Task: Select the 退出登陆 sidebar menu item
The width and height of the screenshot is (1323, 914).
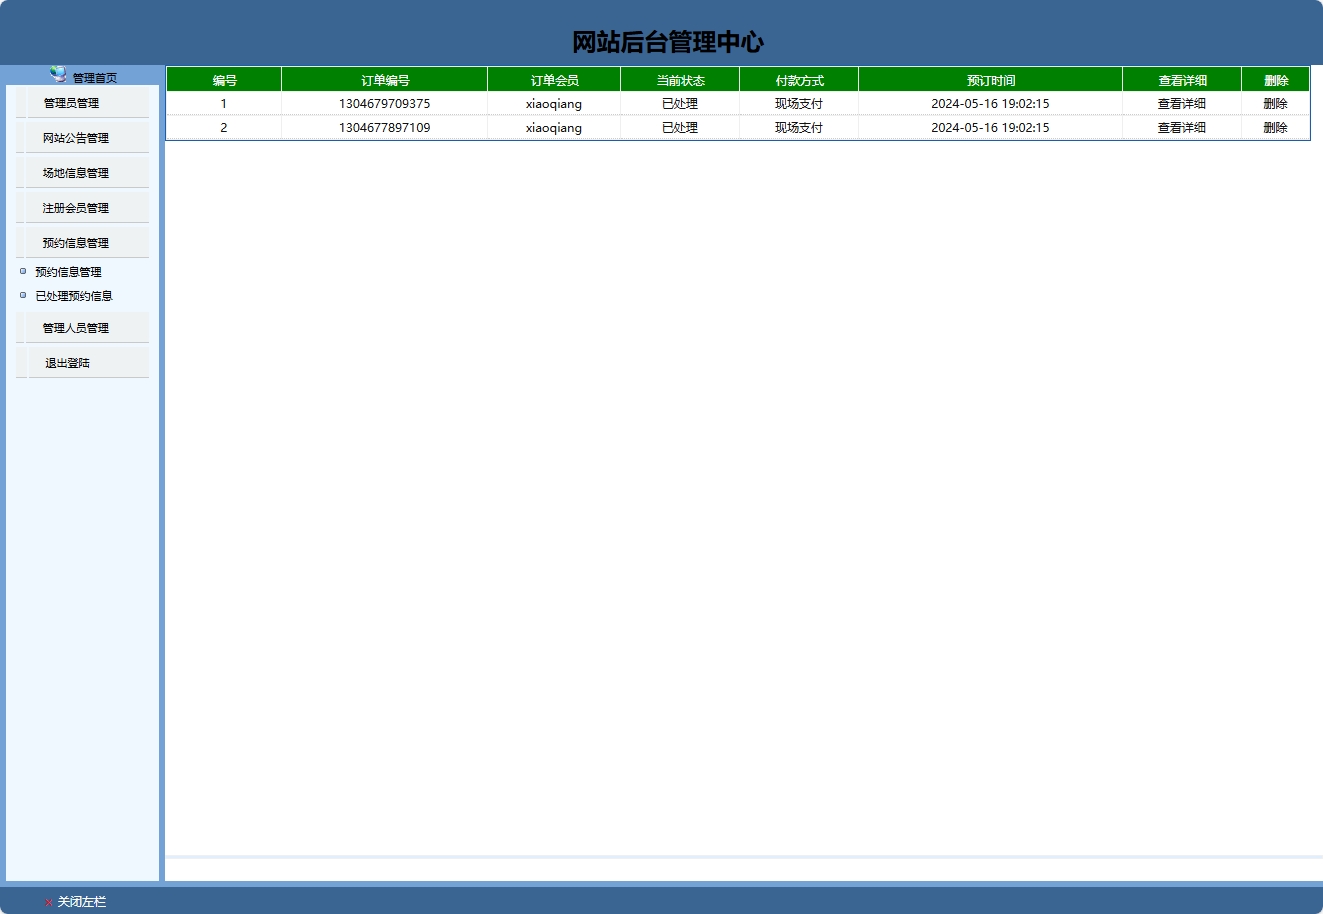Action: coord(82,363)
